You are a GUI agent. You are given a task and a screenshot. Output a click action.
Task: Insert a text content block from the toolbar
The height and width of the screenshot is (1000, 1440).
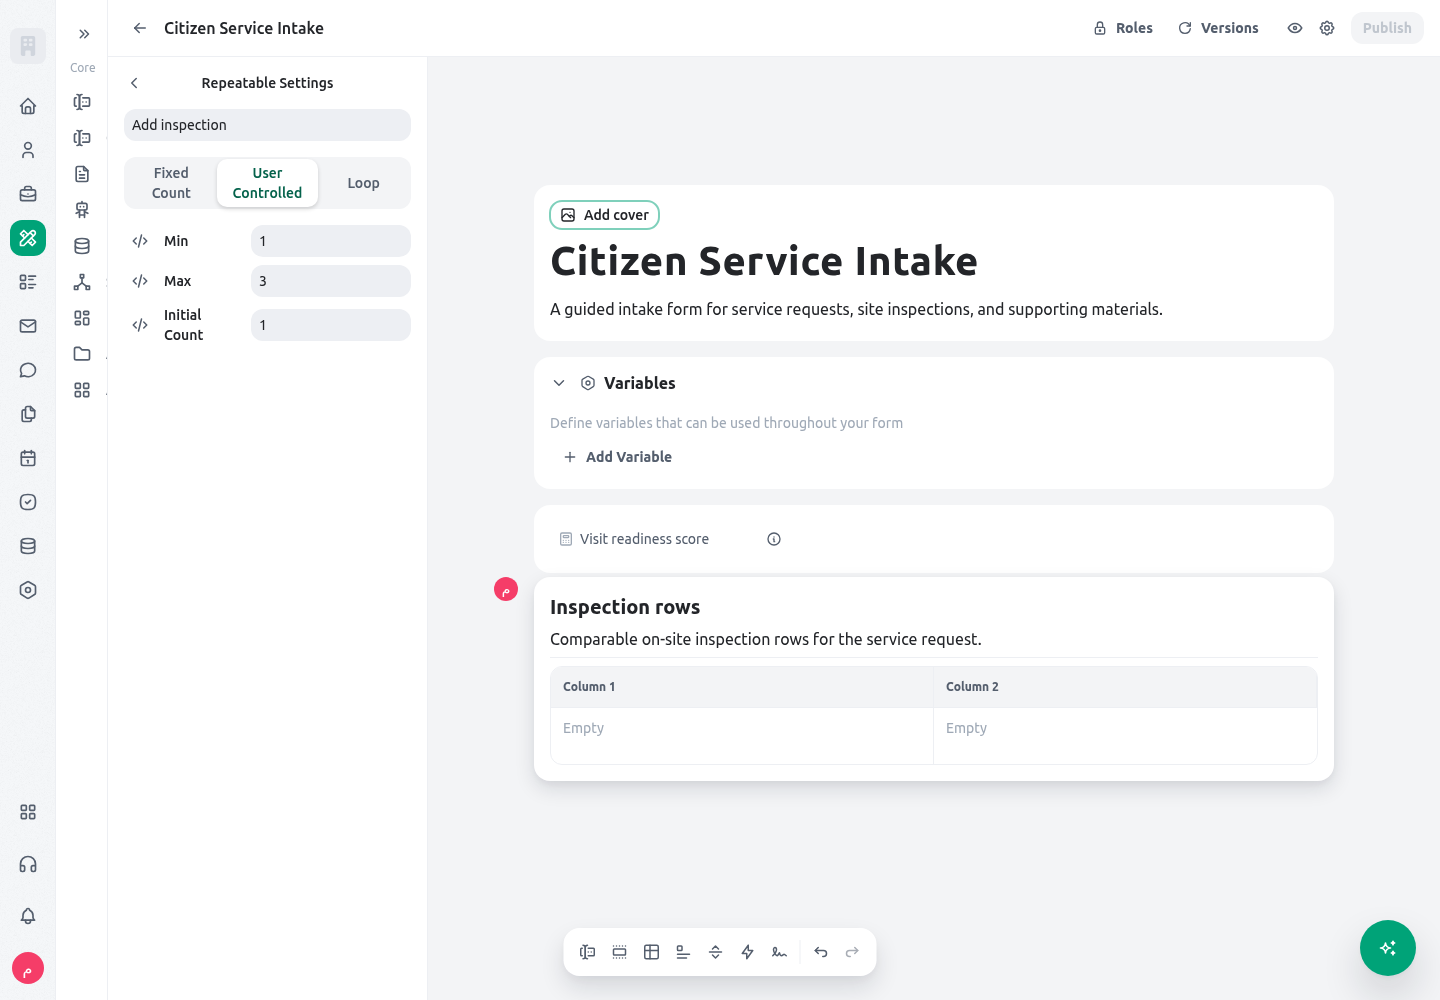(684, 952)
